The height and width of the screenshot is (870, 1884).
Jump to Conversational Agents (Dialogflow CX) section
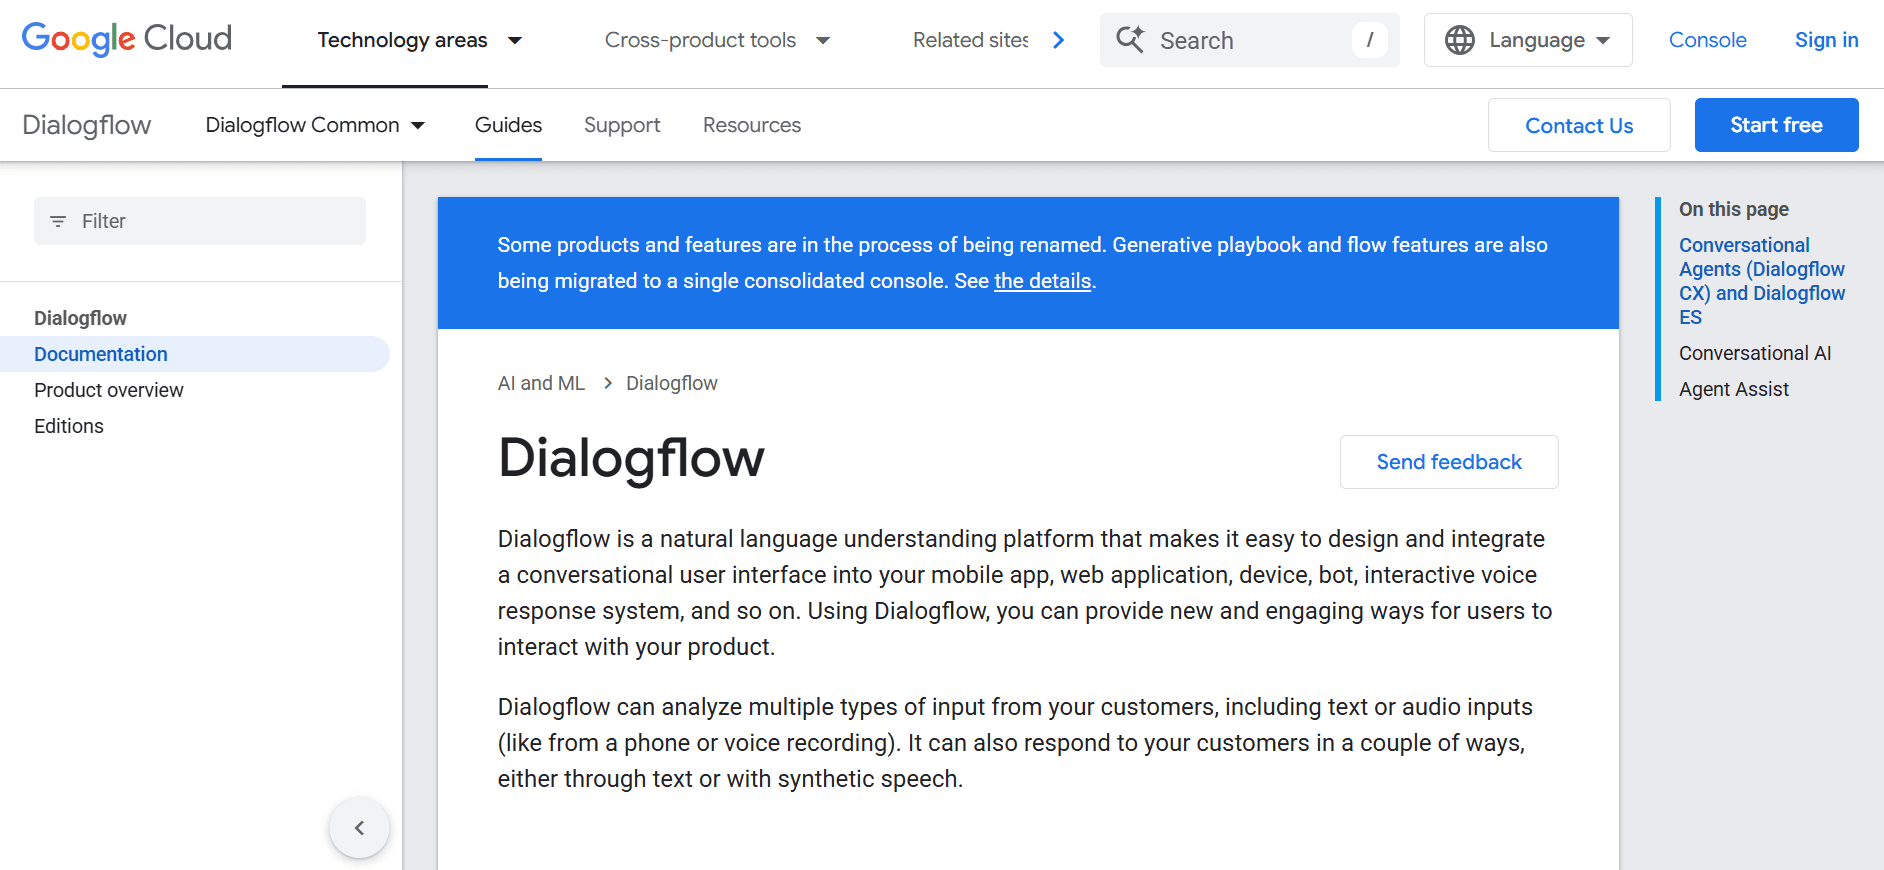[1762, 281]
